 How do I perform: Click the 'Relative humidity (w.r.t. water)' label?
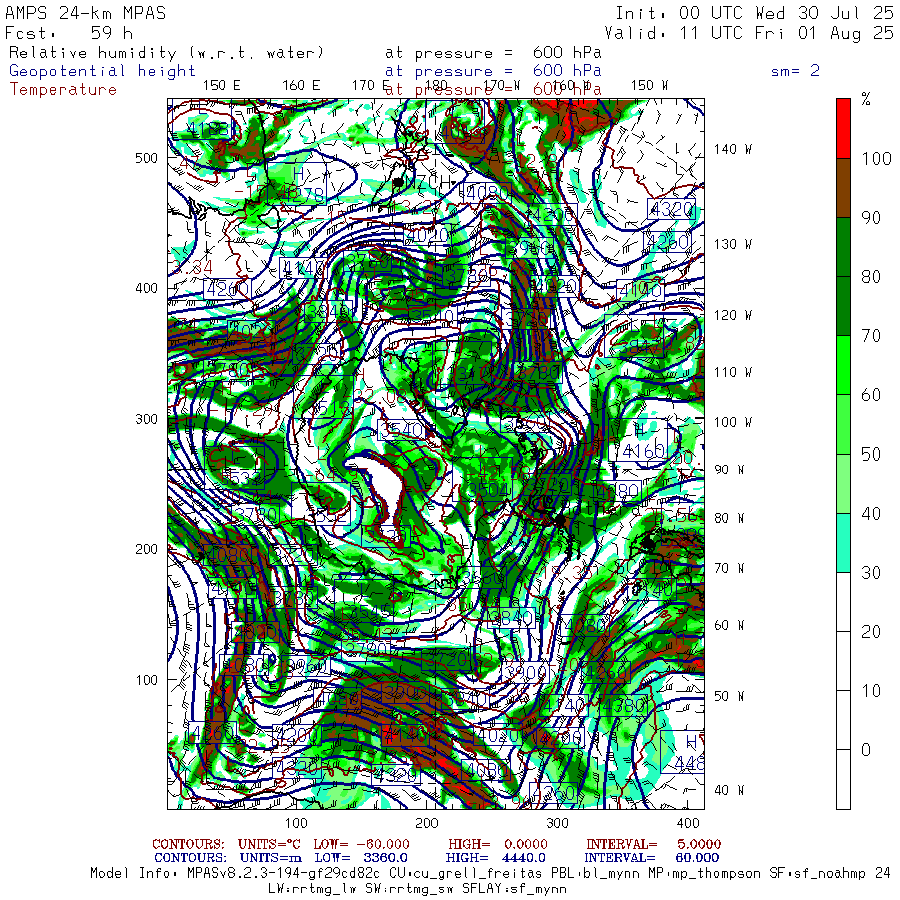point(166,53)
